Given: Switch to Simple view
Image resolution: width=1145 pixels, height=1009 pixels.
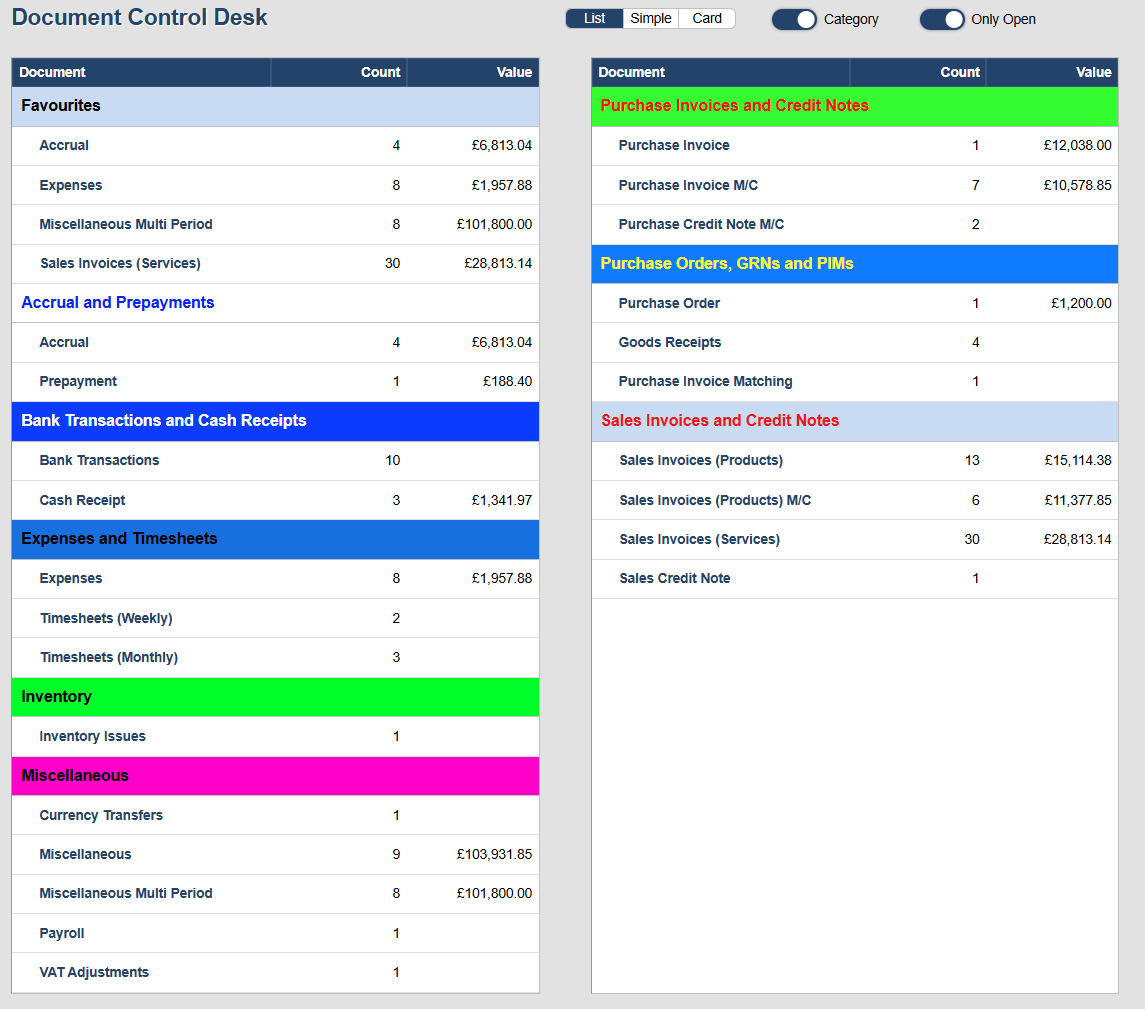Looking at the screenshot, I should point(651,19).
